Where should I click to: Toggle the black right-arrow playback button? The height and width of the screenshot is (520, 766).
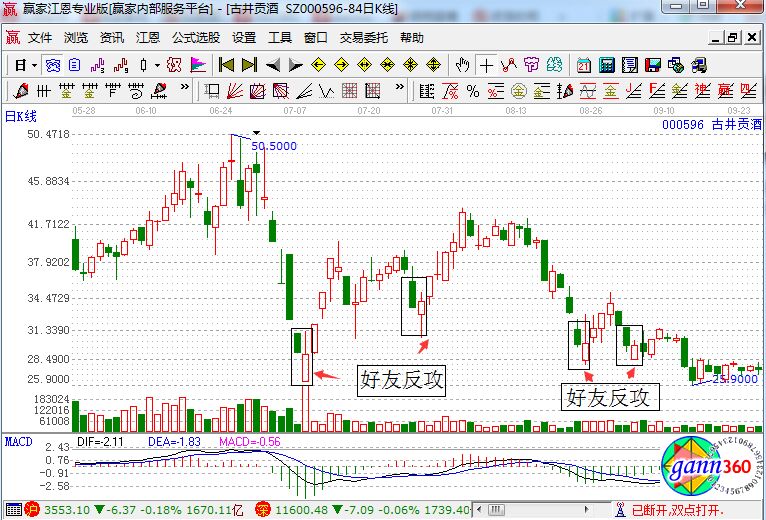coord(295,65)
